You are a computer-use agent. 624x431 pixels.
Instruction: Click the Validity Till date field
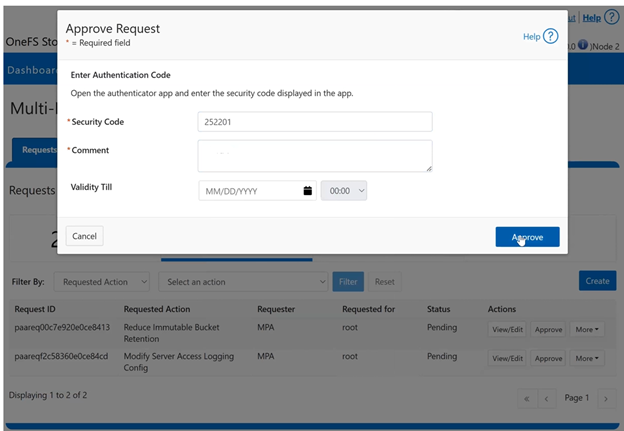click(x=250, y=190)
